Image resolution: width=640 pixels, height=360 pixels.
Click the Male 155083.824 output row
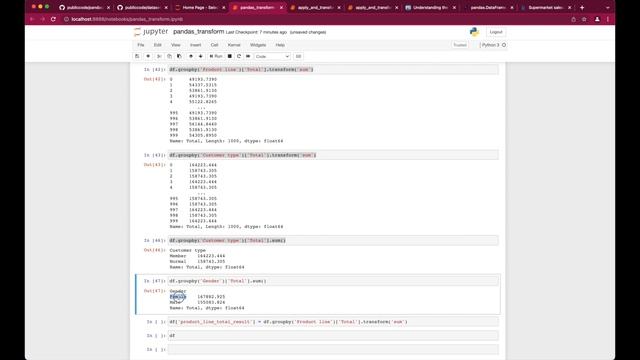(x=198, y=302)
